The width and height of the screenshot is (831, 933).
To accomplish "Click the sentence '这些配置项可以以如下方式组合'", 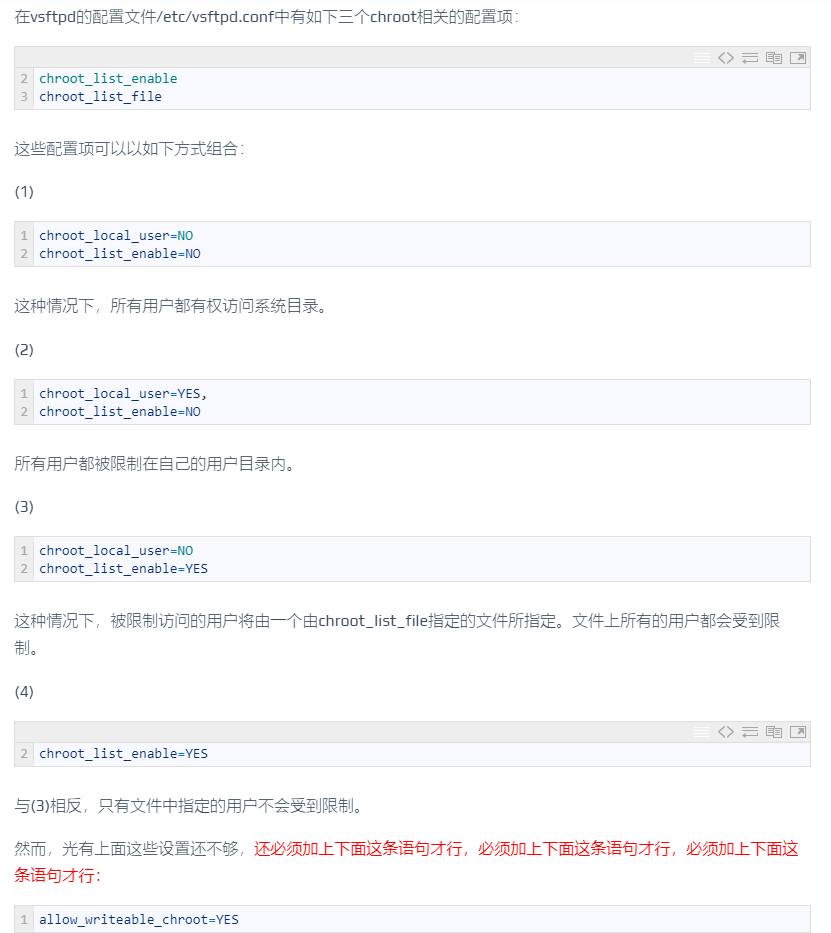I will (129, 149).
